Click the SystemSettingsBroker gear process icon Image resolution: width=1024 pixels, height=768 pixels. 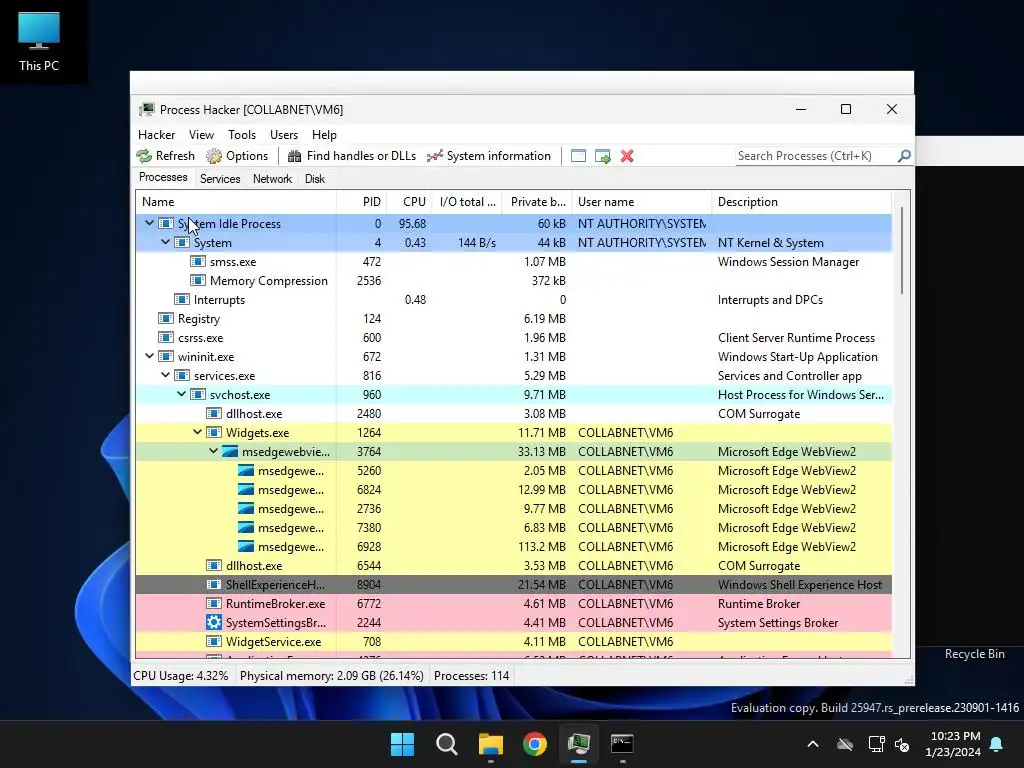(x=214, y=622)
